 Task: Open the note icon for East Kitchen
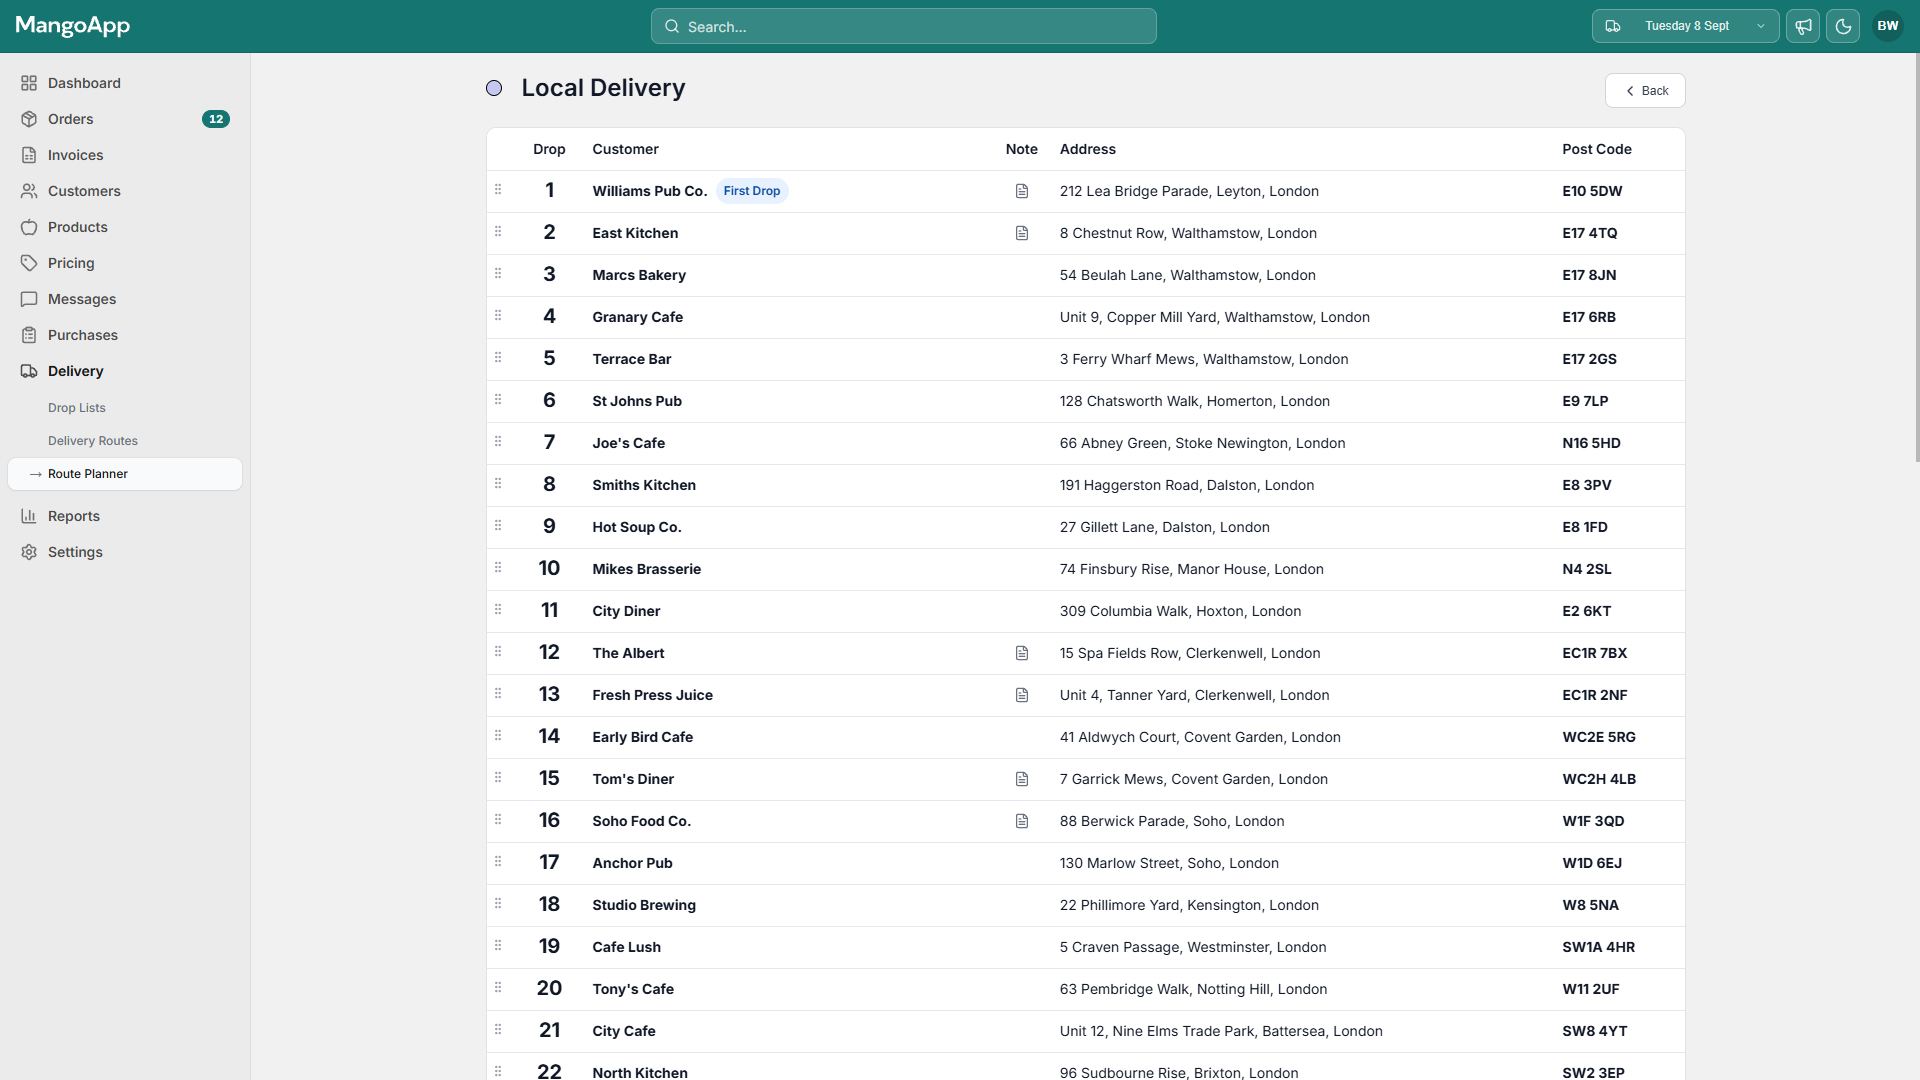pos(1021,233)
